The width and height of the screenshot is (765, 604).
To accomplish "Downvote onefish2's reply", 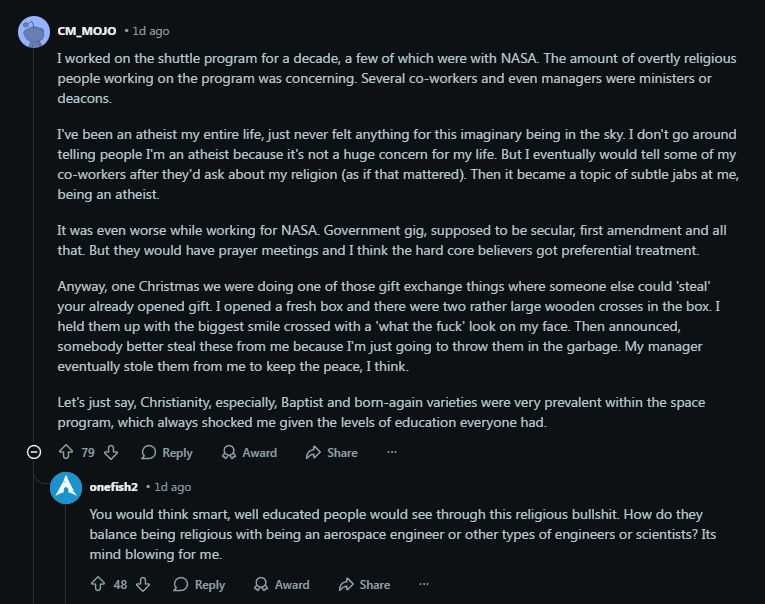I will pos(143,584).
